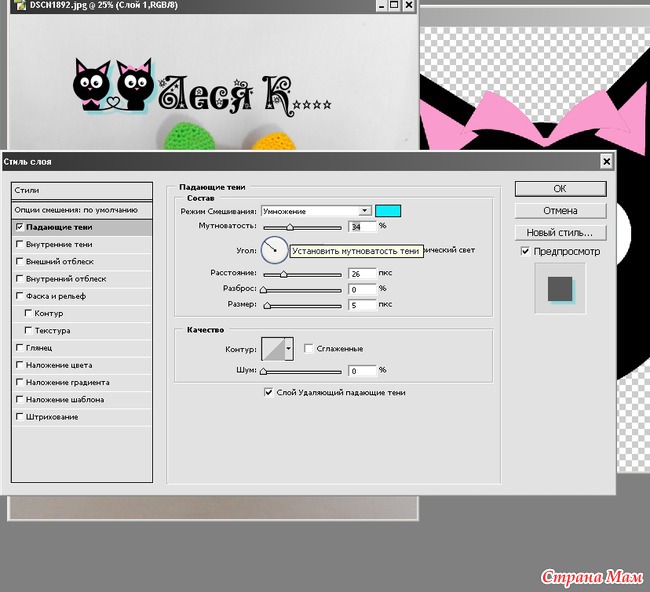This screenshot has height=592, width=650.
Task: Select the Фаска и рельеф style
Action: [x=20, y=296]
